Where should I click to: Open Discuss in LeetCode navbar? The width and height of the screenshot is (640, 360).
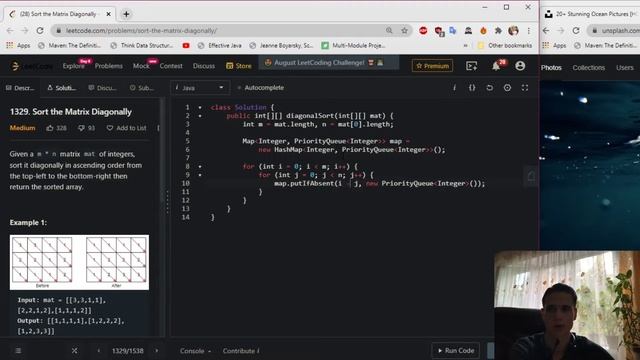coord(204,66)
